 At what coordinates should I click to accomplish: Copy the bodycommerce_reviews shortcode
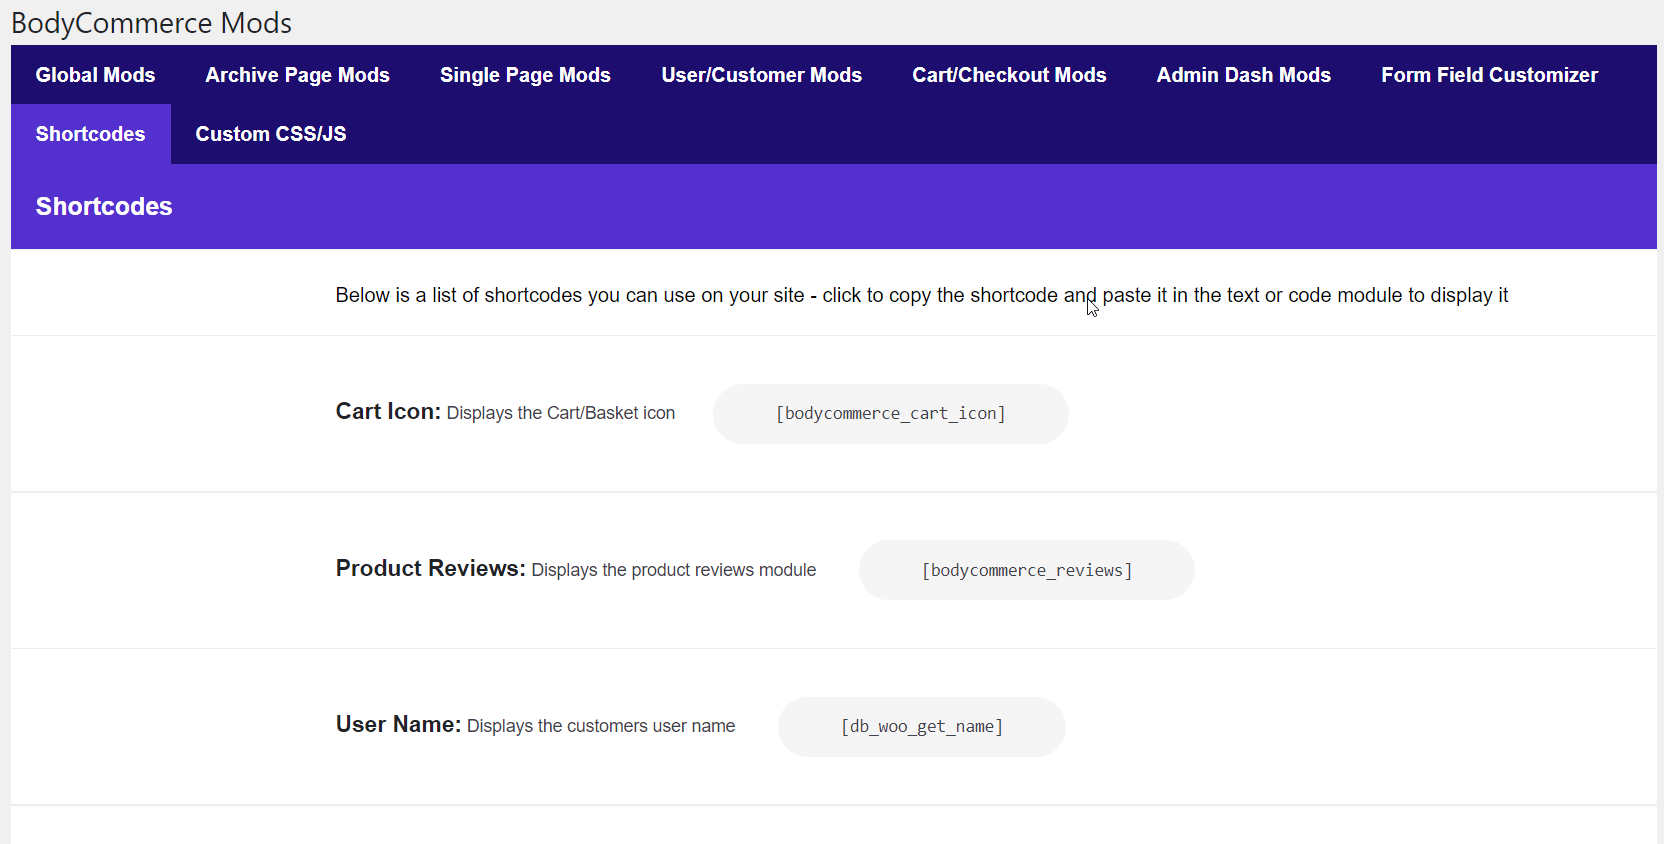point(1026,570)
